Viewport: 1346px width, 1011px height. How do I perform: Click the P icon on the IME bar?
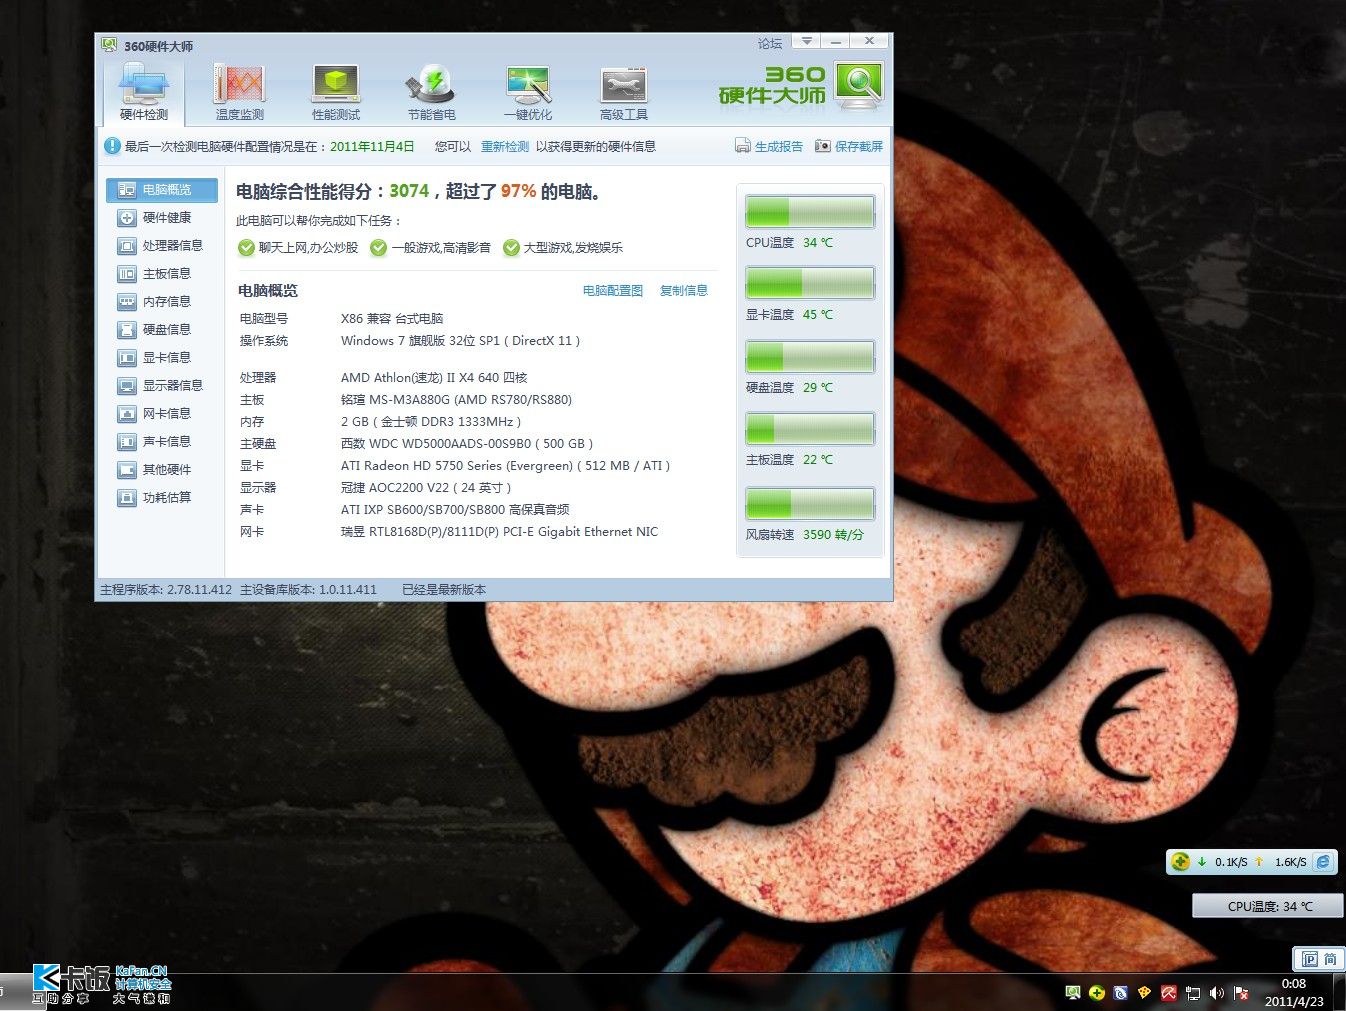coord(1309,959)
